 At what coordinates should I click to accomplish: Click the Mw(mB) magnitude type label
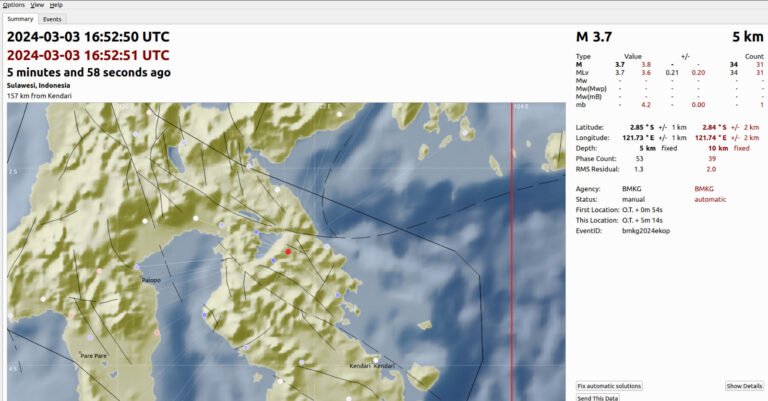pyautogui.click(x=589, y=97)
